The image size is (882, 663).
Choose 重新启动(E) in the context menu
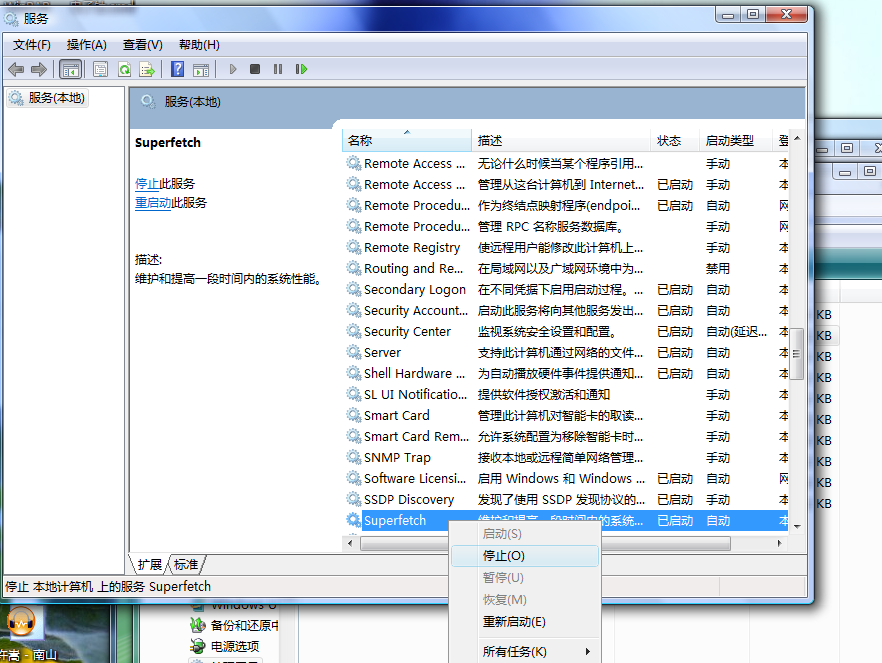[524, 622]
